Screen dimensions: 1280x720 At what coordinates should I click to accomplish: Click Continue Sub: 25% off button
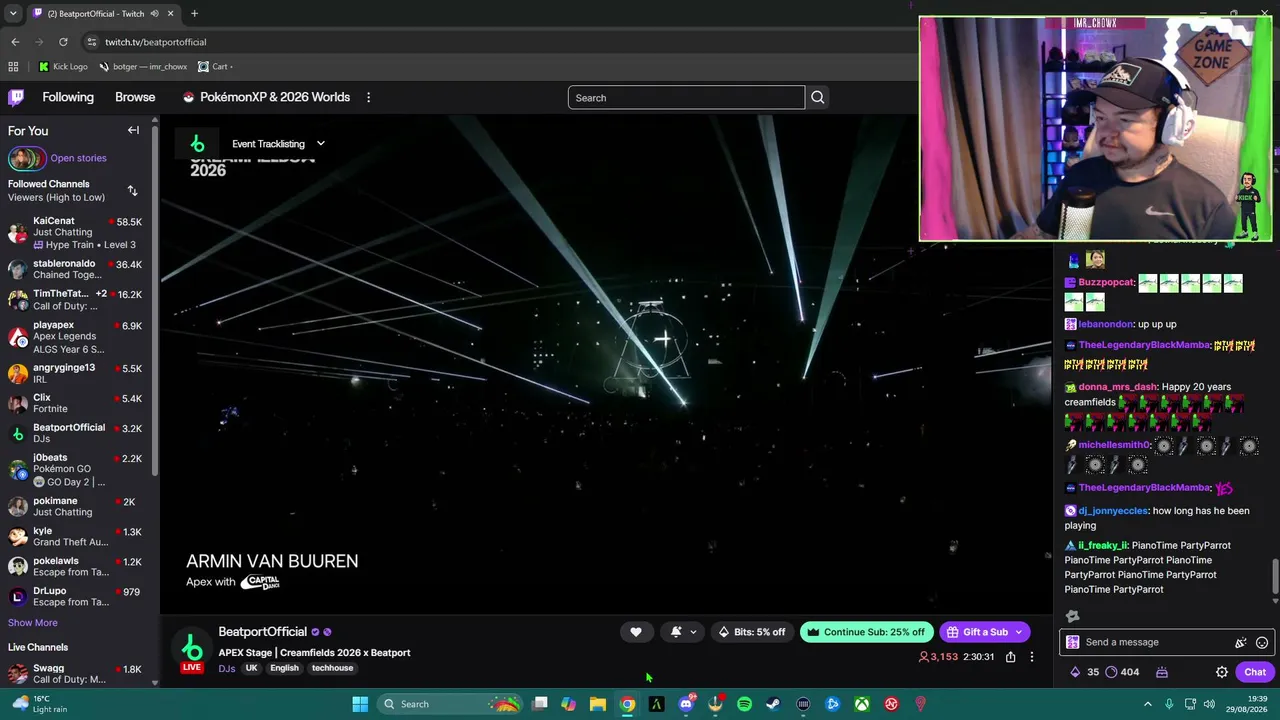tap(866, 632)
